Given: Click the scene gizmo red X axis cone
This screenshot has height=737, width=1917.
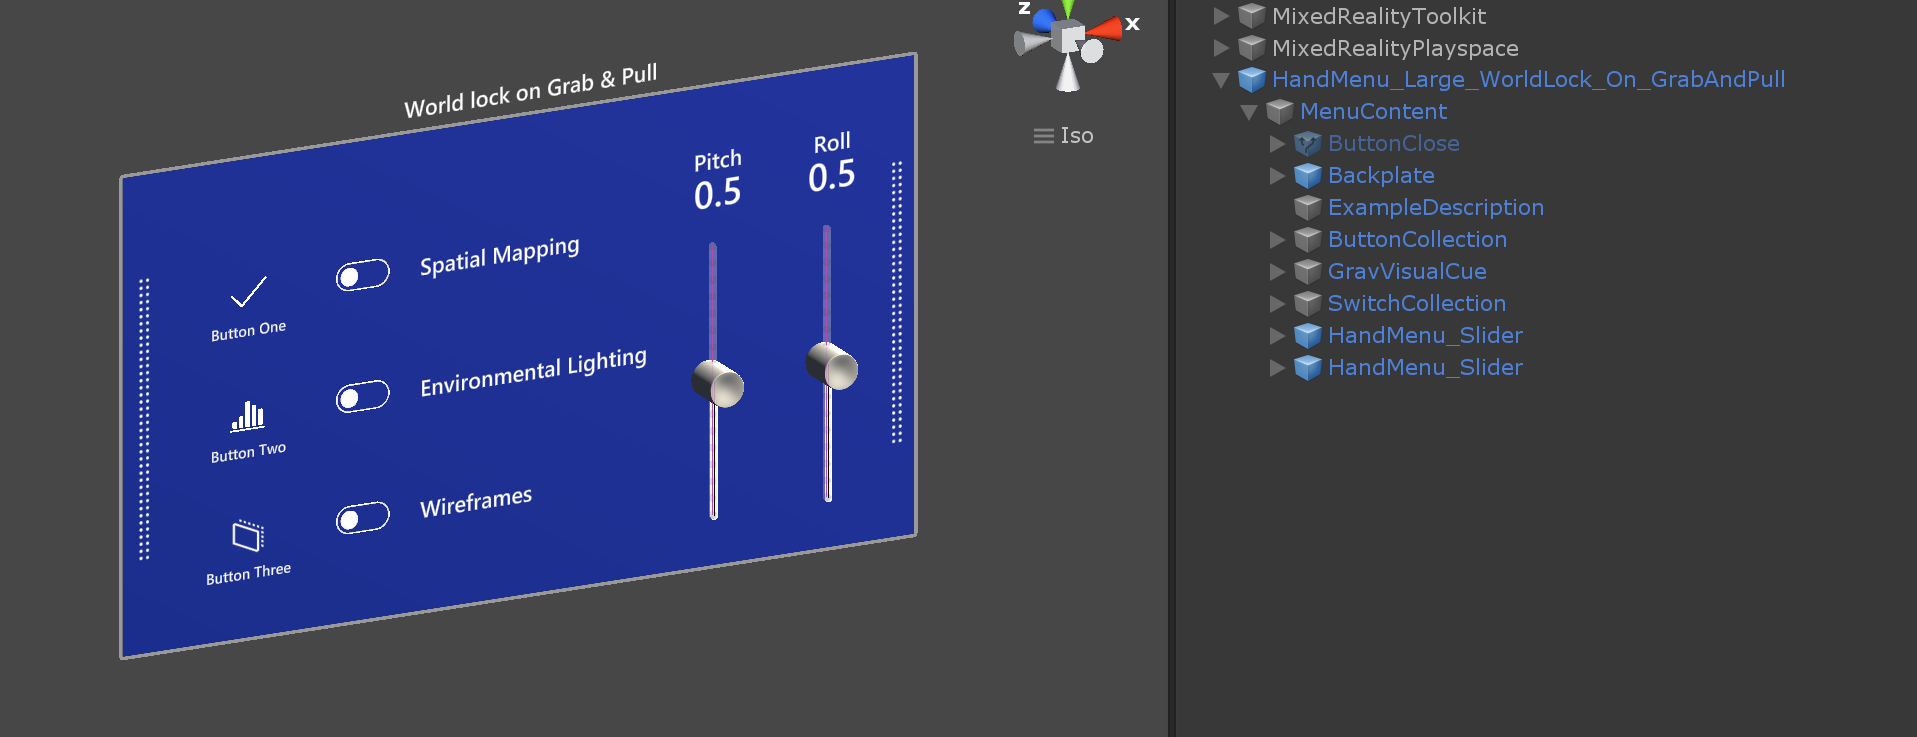Looking at the screenshot, I should tap(1106, 28).
